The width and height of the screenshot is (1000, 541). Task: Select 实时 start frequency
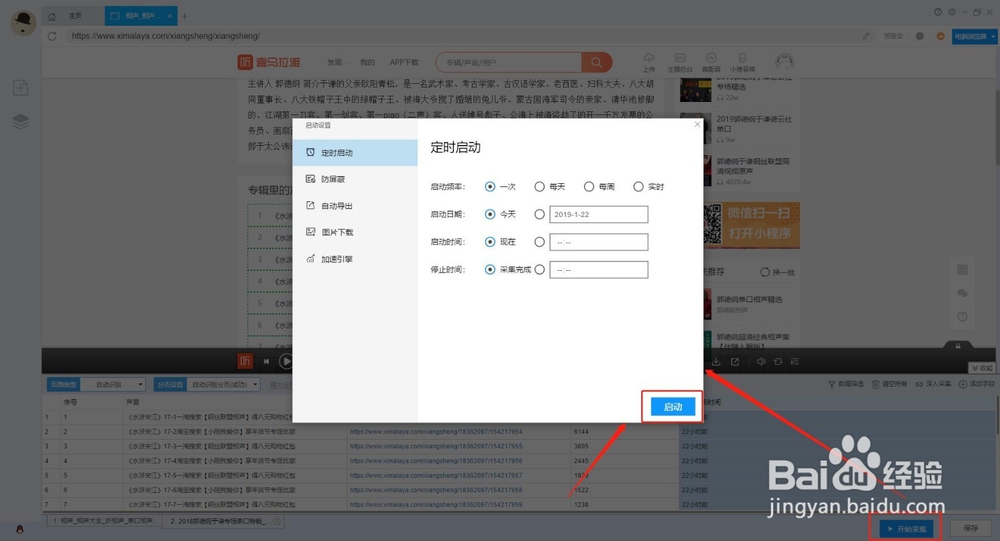(638, 187)
